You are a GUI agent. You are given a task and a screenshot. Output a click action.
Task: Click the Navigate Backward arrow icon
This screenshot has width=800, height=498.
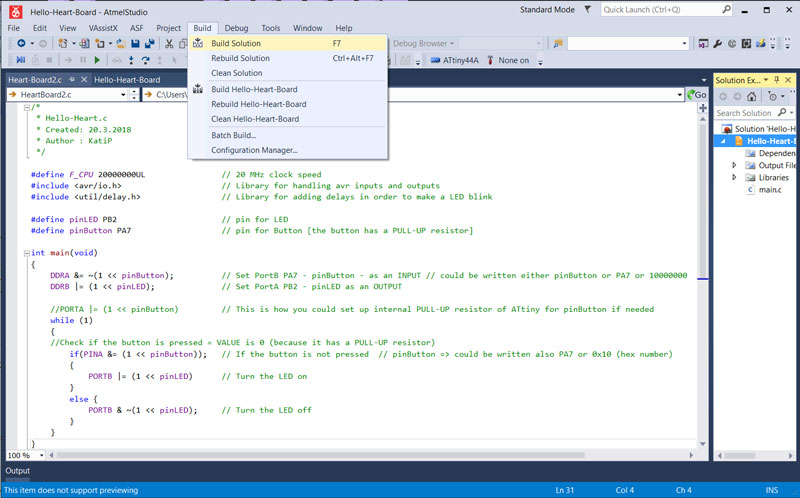point(21,43)
